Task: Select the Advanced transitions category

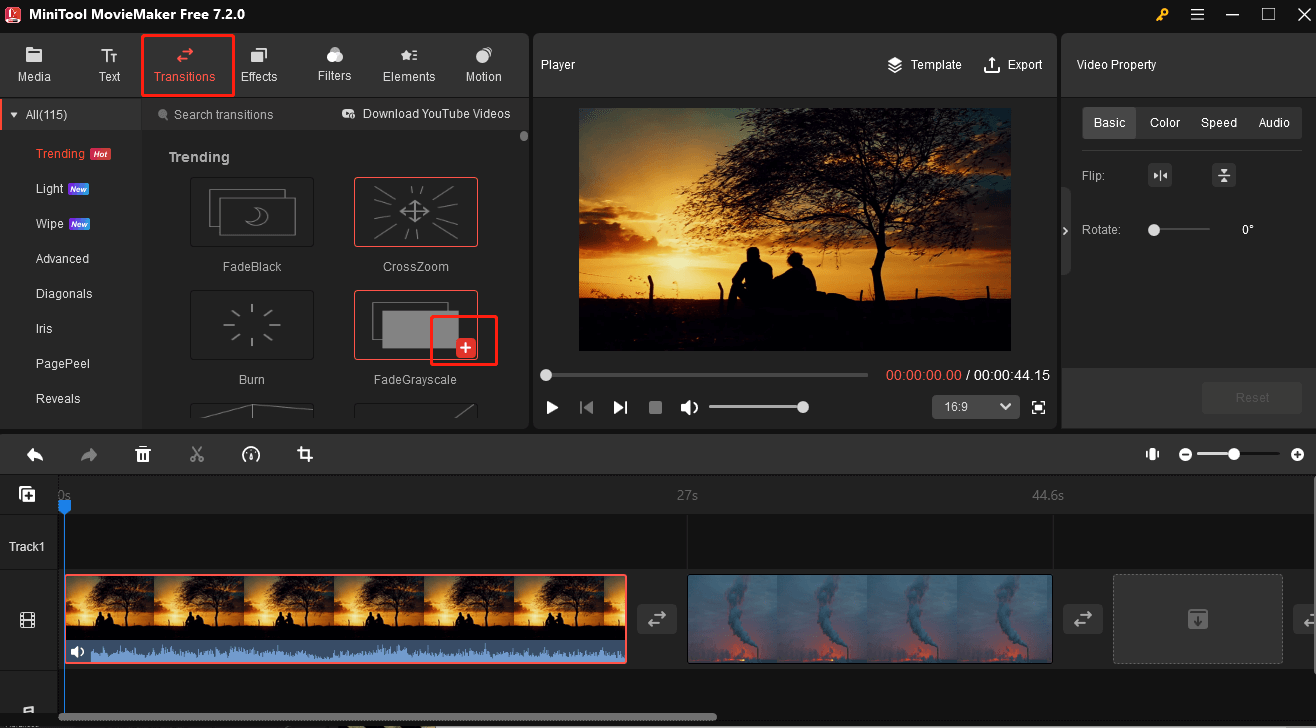Action: [62, 259]
